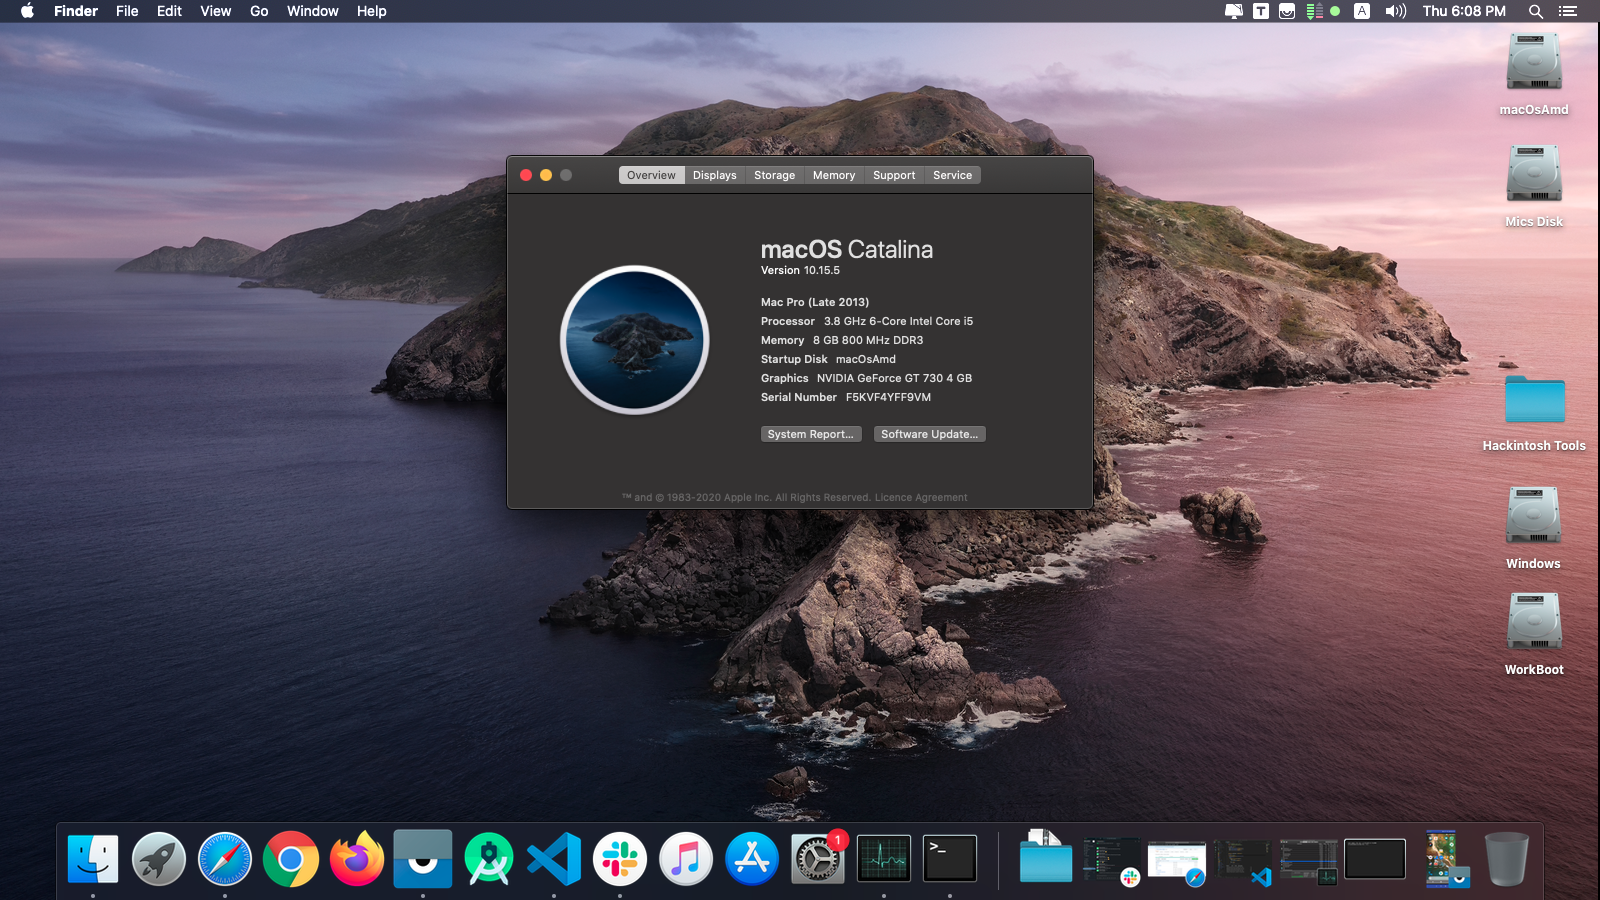Open the macOsAmd drive on desktop
1600x900 pixels.
click(x=1534, y=62)
